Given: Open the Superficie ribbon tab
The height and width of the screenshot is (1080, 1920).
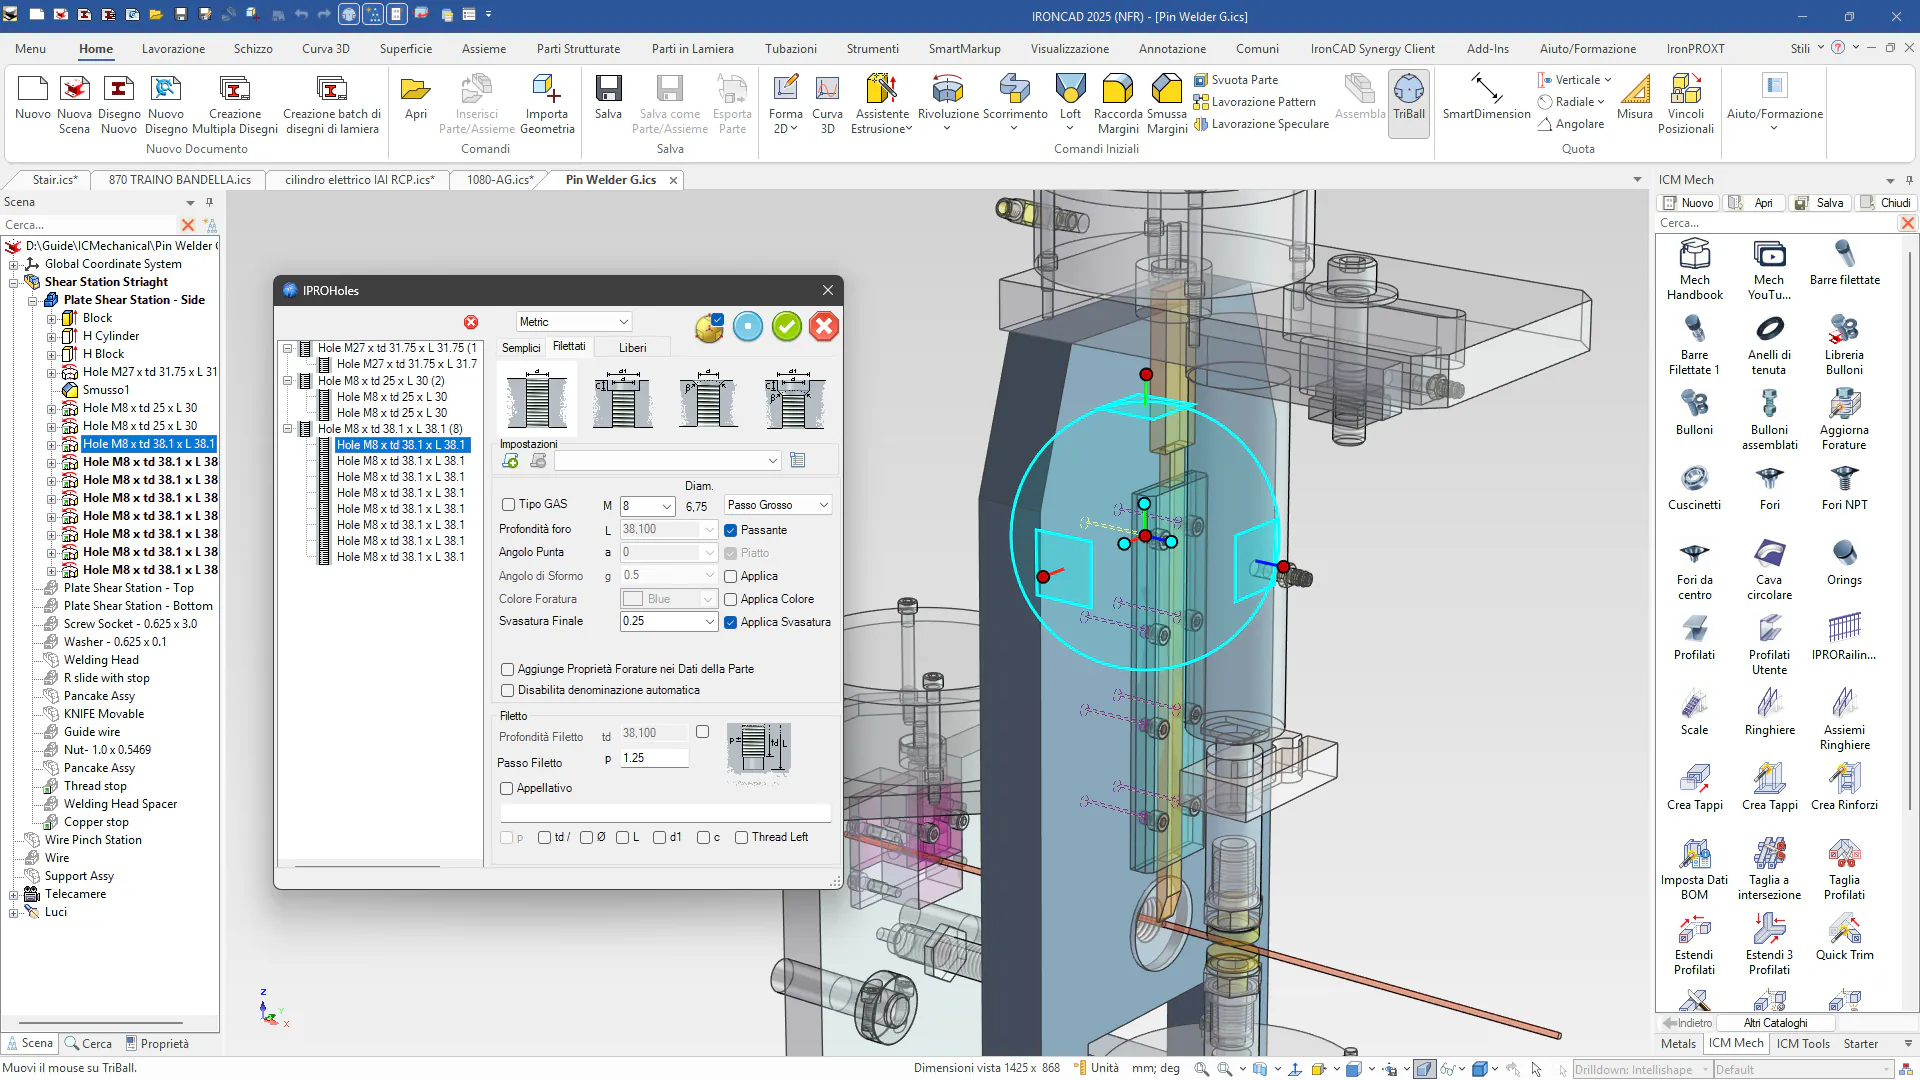Looking at the screenshot, I should pyautogui.click(x=405, y=48).
